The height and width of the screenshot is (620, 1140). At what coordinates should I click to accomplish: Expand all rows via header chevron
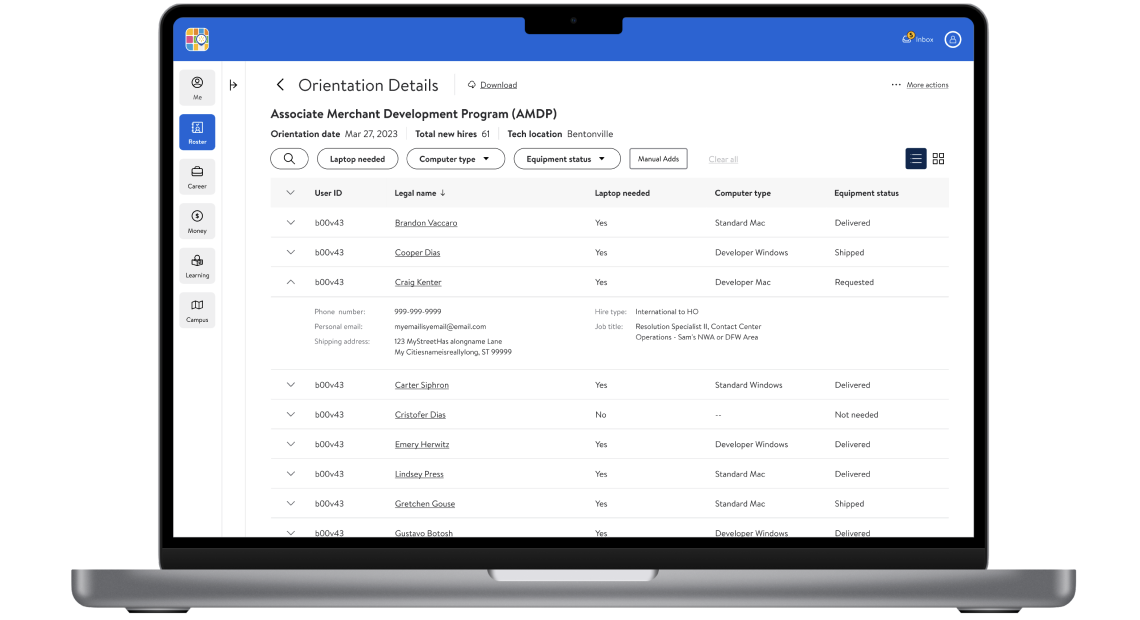click(290, 193)
